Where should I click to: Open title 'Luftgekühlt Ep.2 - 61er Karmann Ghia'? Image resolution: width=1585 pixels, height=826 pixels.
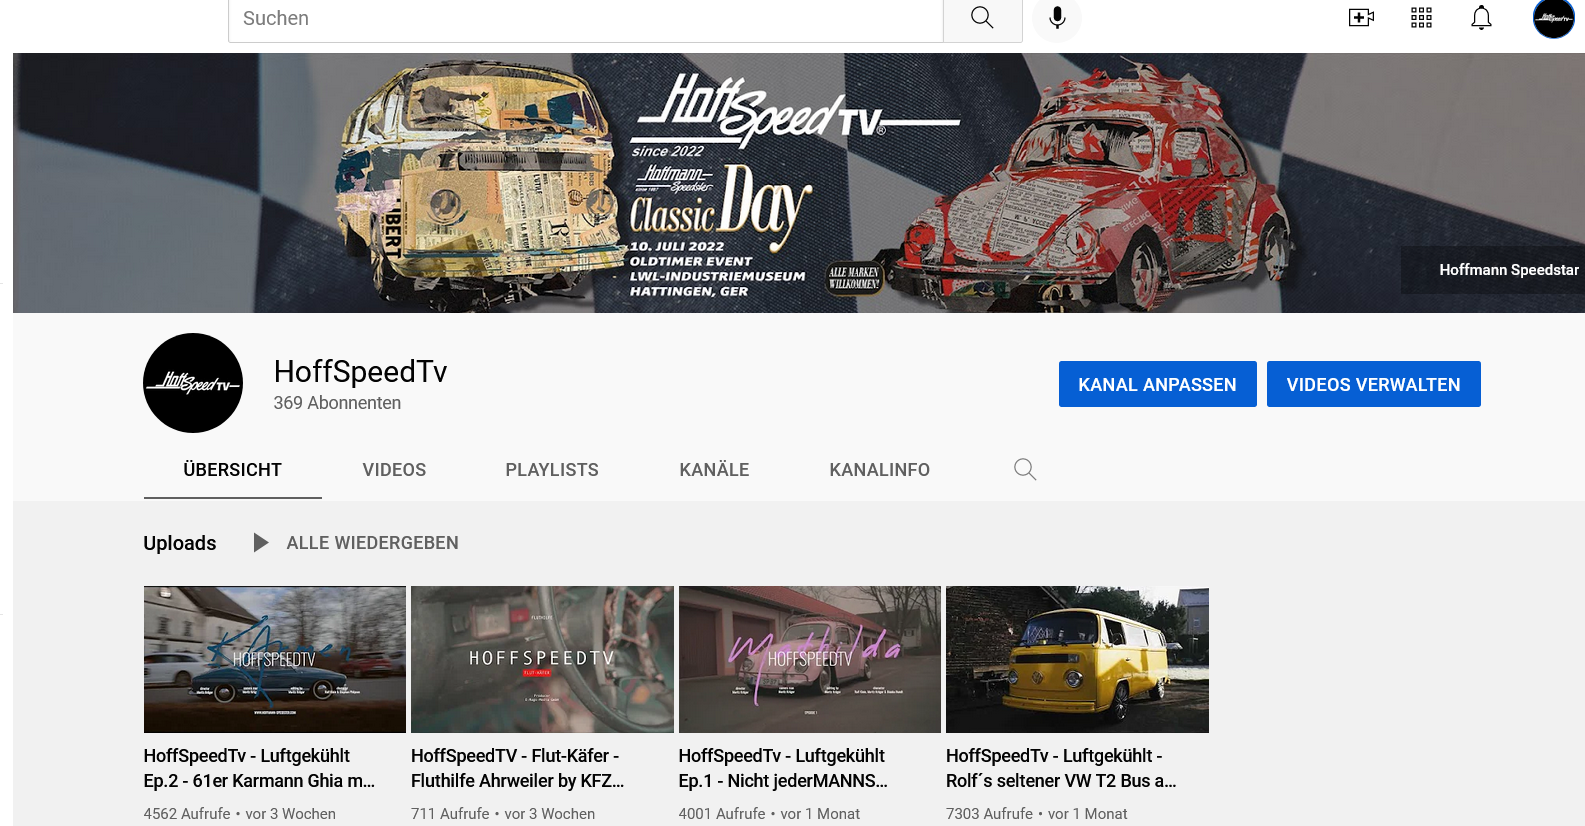click(x=260, y=768)
